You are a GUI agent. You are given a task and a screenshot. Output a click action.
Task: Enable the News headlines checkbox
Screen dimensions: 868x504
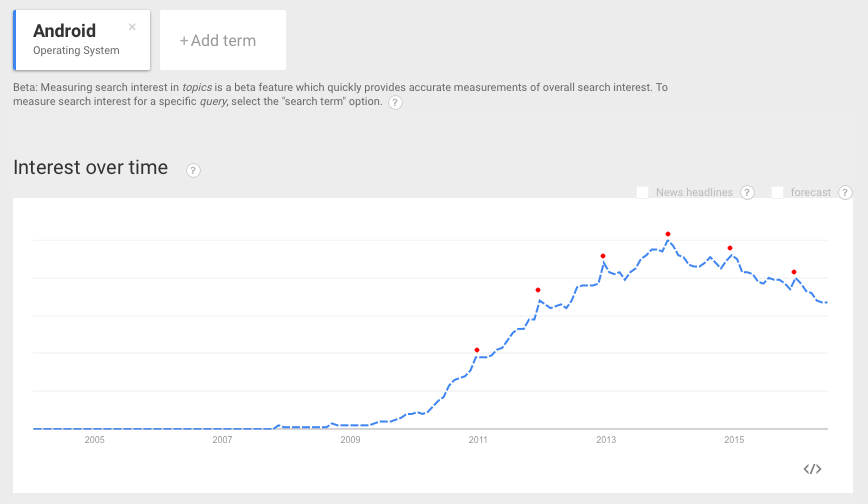click(643, 192)
